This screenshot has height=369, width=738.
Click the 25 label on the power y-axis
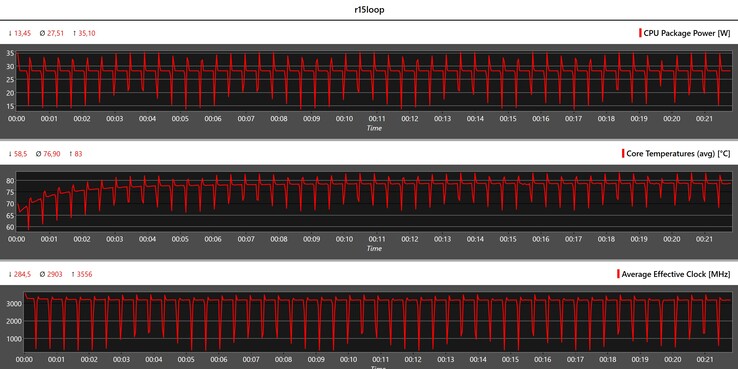pos(10,80)
